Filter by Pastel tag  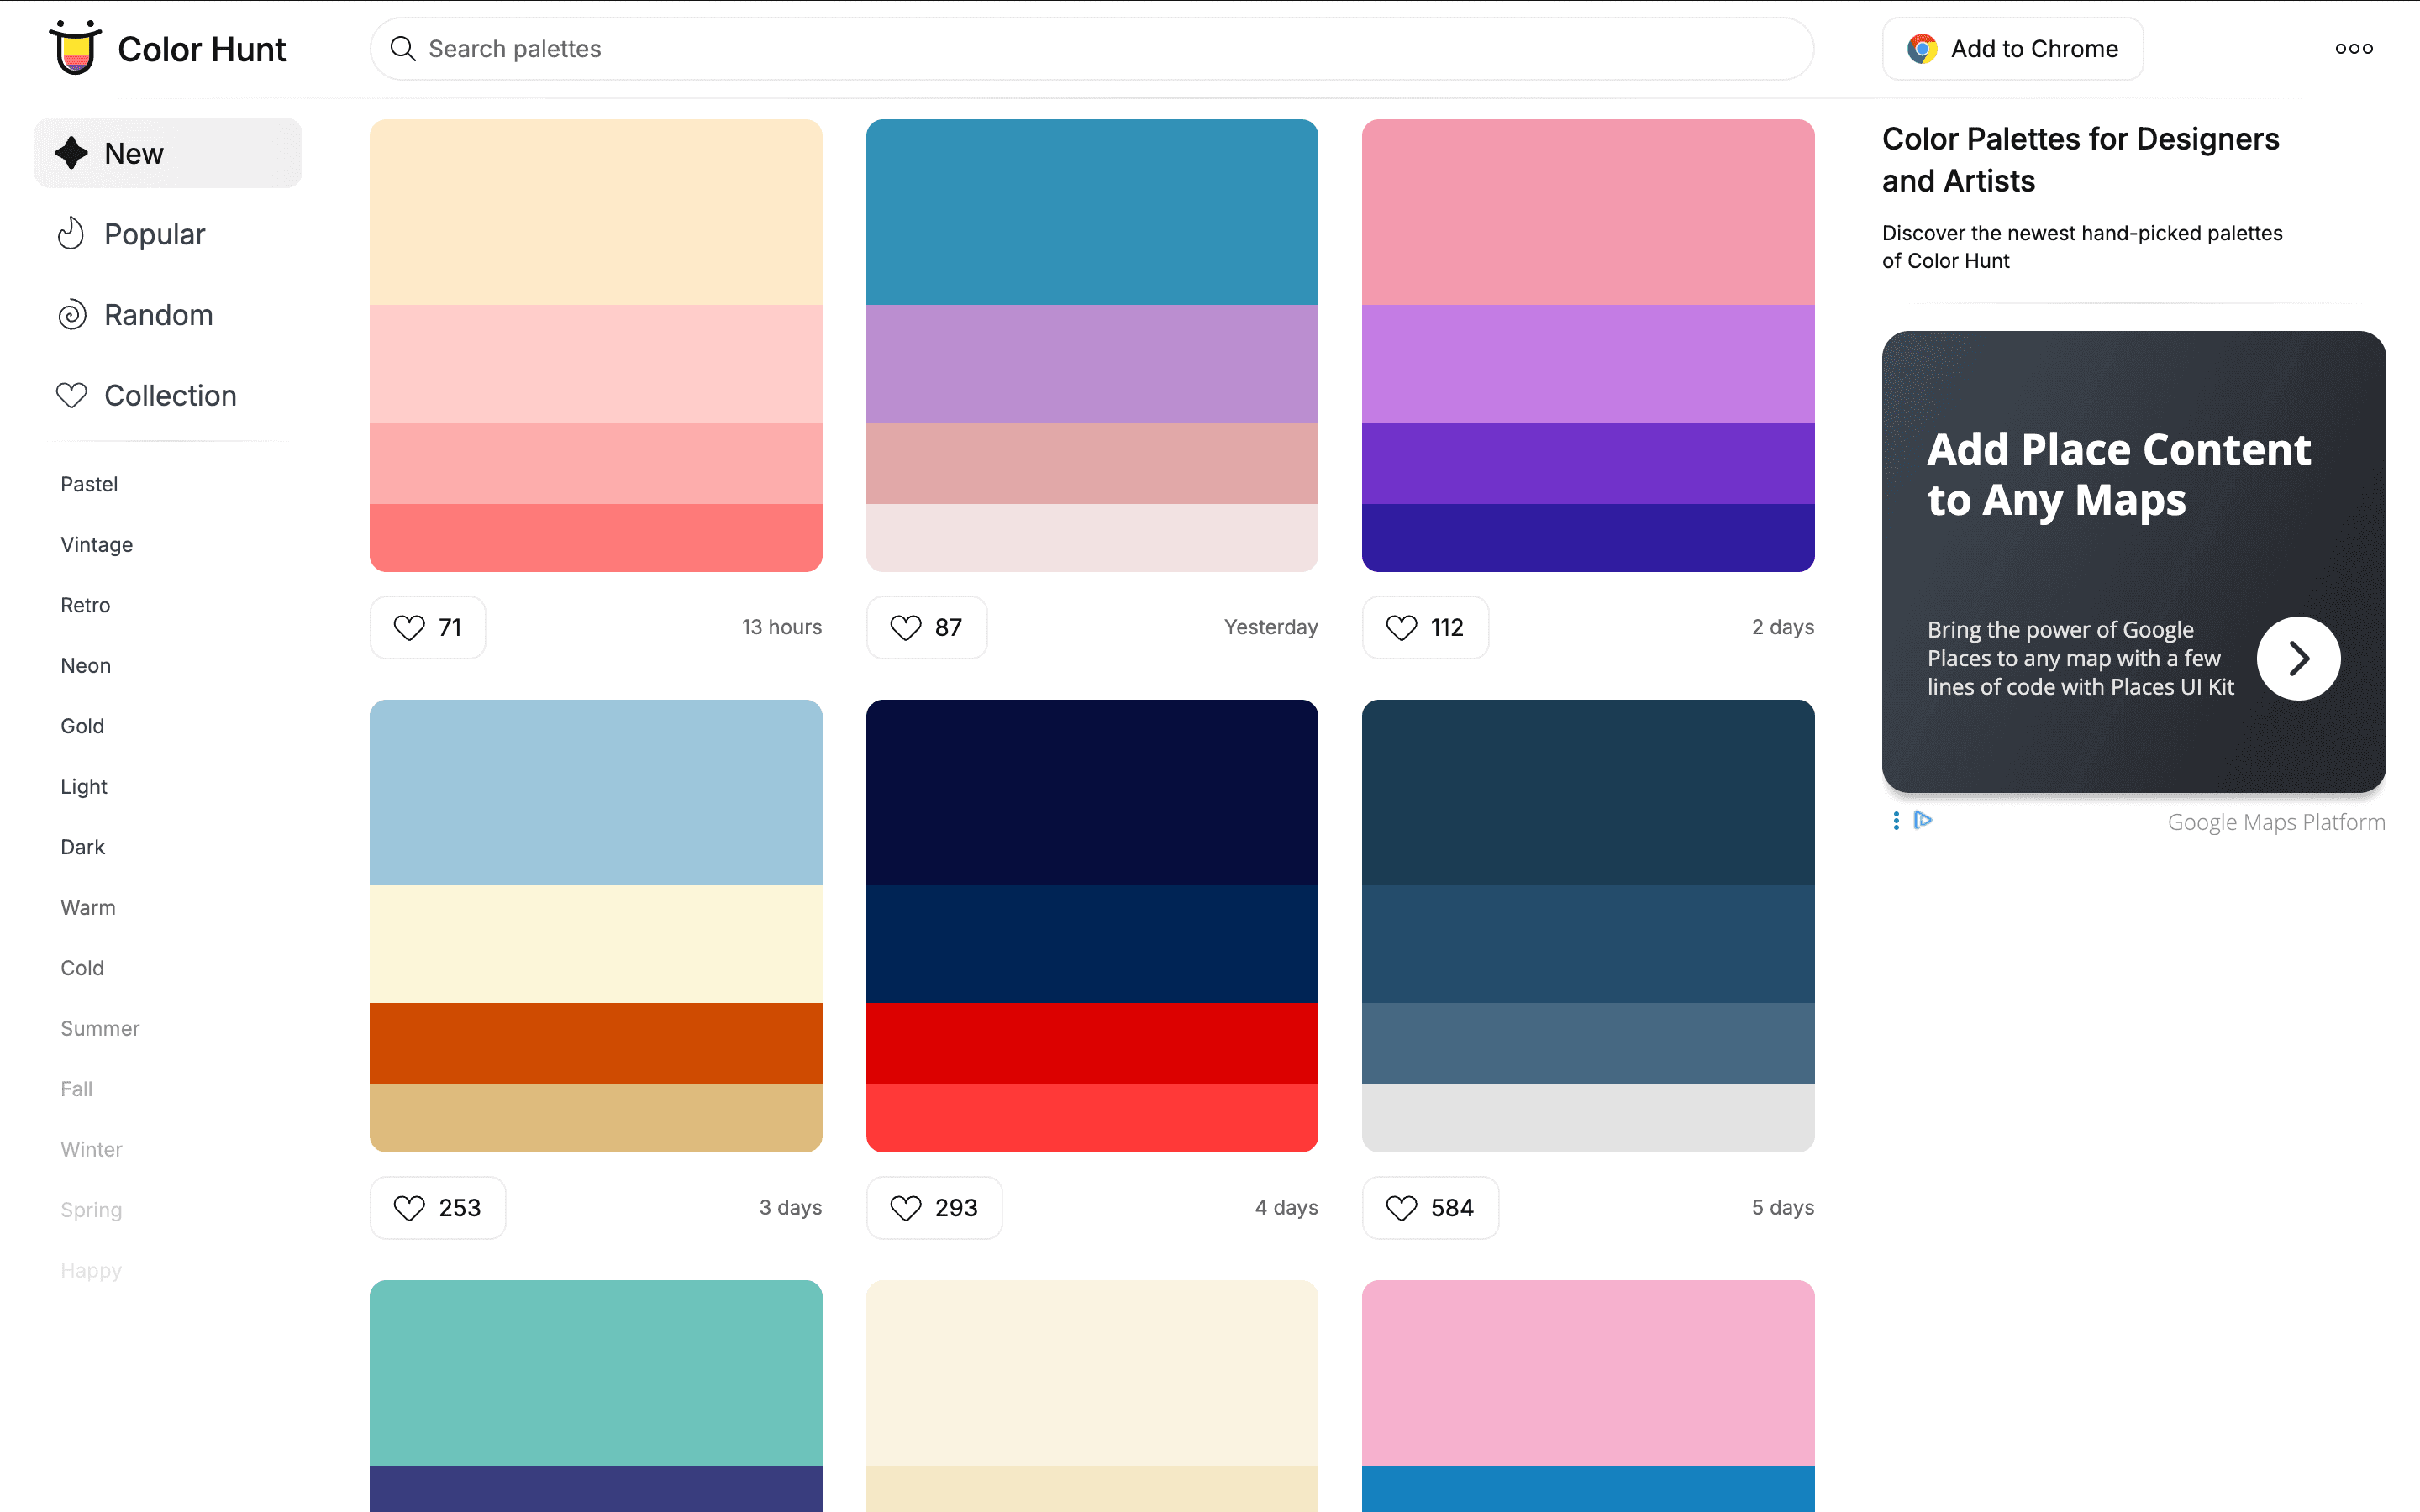(x=89, y=484)
